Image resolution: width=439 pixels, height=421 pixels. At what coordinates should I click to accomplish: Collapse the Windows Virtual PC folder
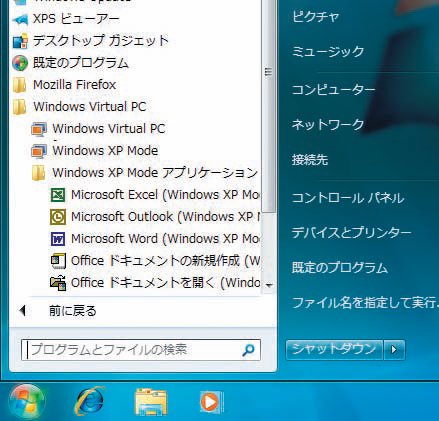pos(80,107)
